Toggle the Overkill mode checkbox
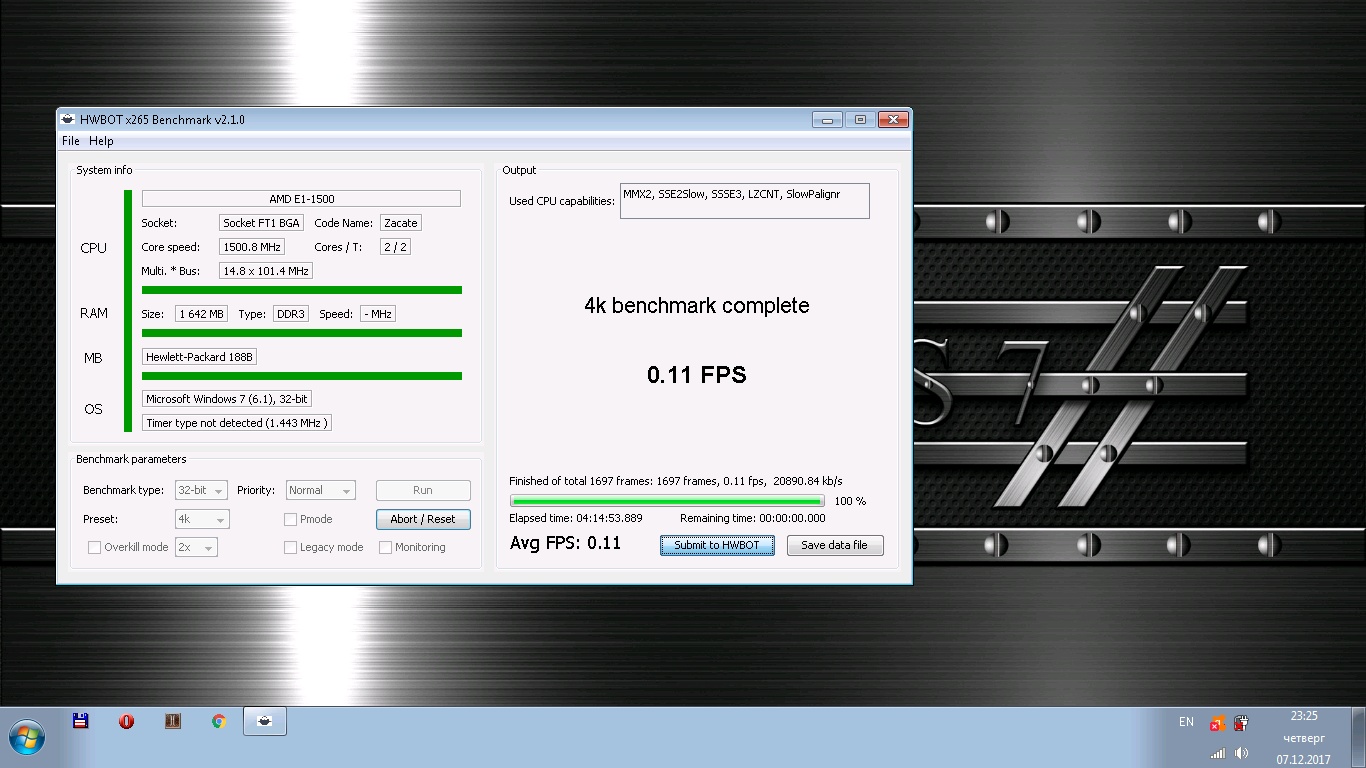This screenshot has width=1366, height=768. (x=94, y=547)
